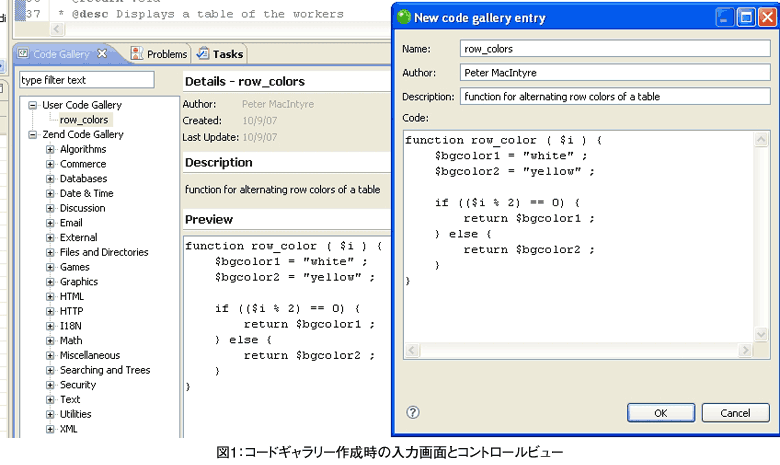This screenshot has height=465, width=780.
Task: Click the Description field in dialog
Action: [615, 96]
